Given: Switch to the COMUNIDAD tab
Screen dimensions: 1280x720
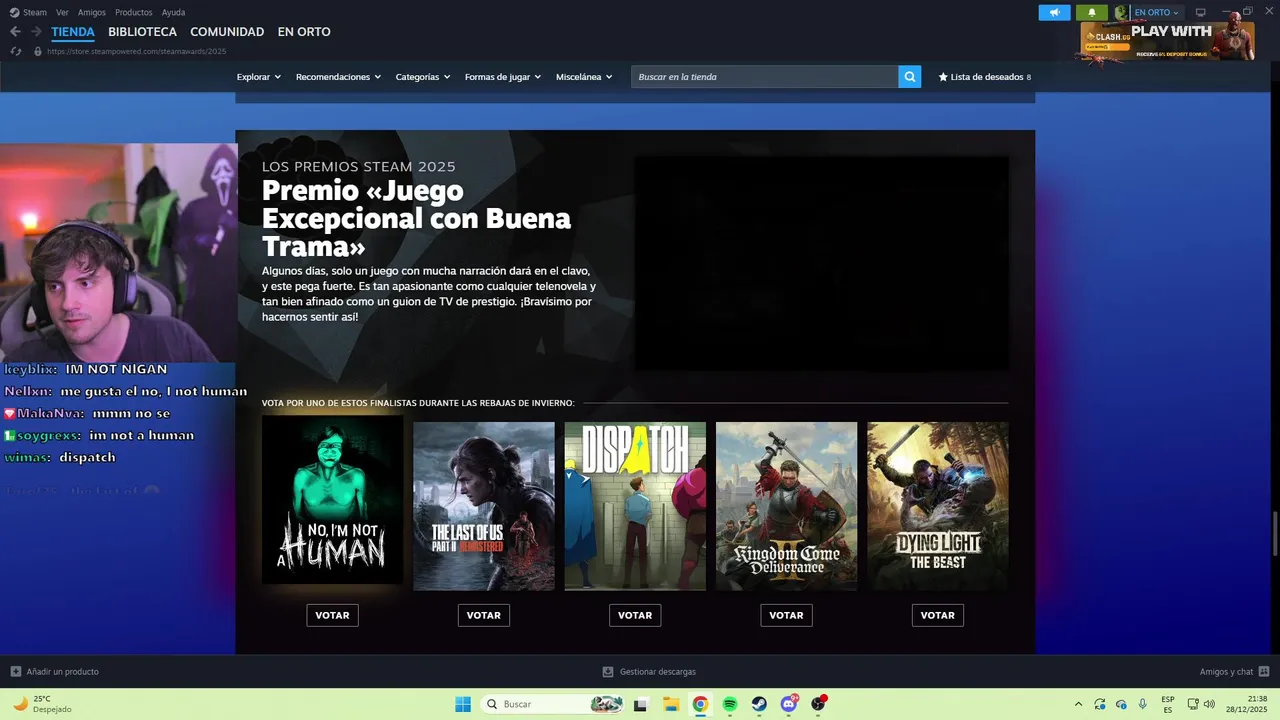Looking at the screenshot, I should [x=227, y=32].
